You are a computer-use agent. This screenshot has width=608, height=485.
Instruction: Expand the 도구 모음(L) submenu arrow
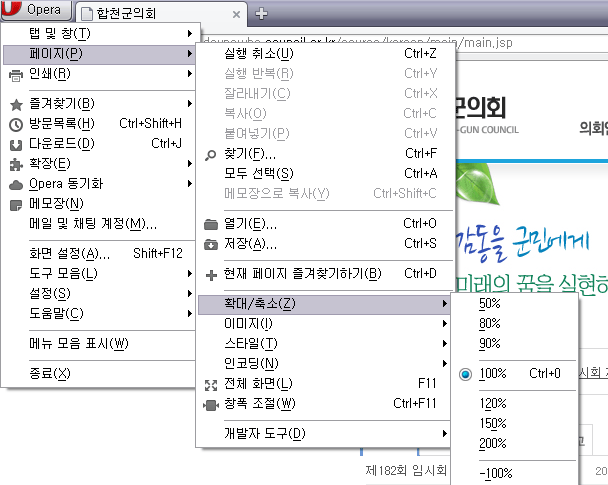tap(190, 274)
